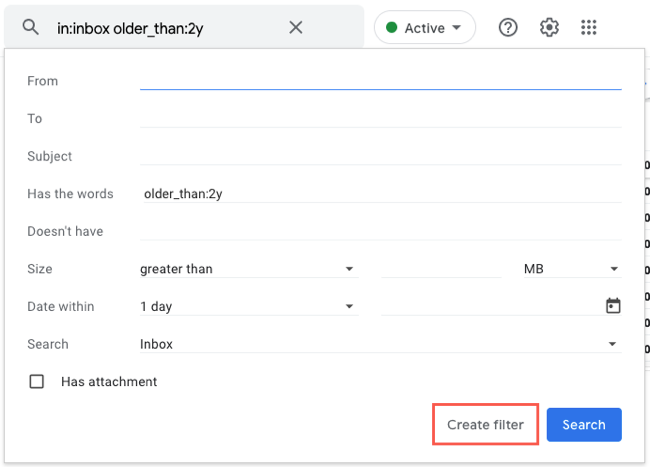This screenshot has height=467, width=650.
Task: Focus the Subject input field
Action: [x=381, y=156]
